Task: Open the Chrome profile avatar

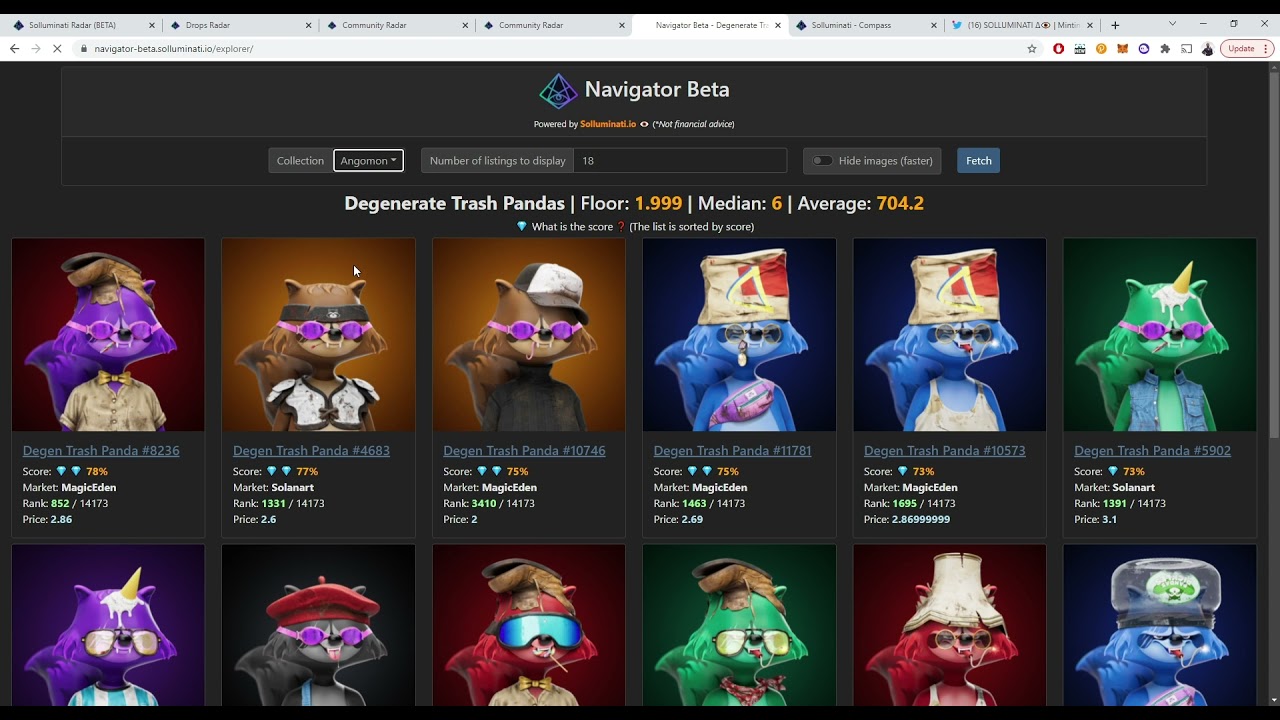Action: pos(1207,48)
